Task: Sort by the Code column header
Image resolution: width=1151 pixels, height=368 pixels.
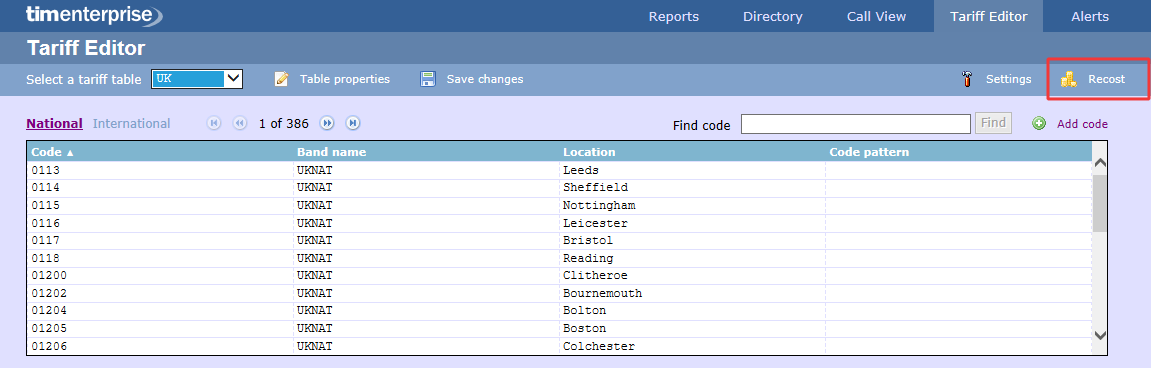Action: coord(53,152)
